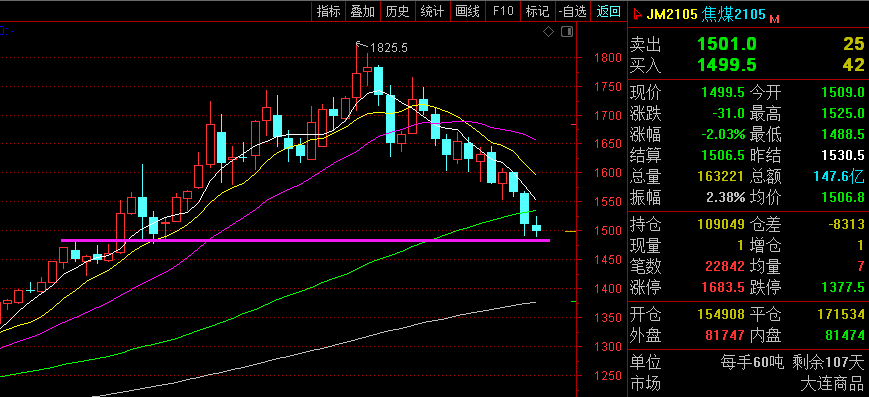869x397 pixels.
Task: Click the 卖出 sell price 1501.0
Action: click(727, 44)
